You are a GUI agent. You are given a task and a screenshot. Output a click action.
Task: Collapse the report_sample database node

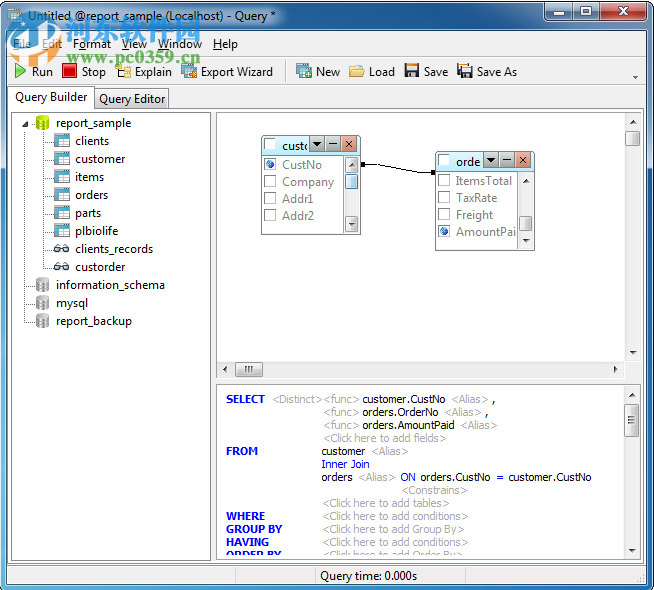26,123
